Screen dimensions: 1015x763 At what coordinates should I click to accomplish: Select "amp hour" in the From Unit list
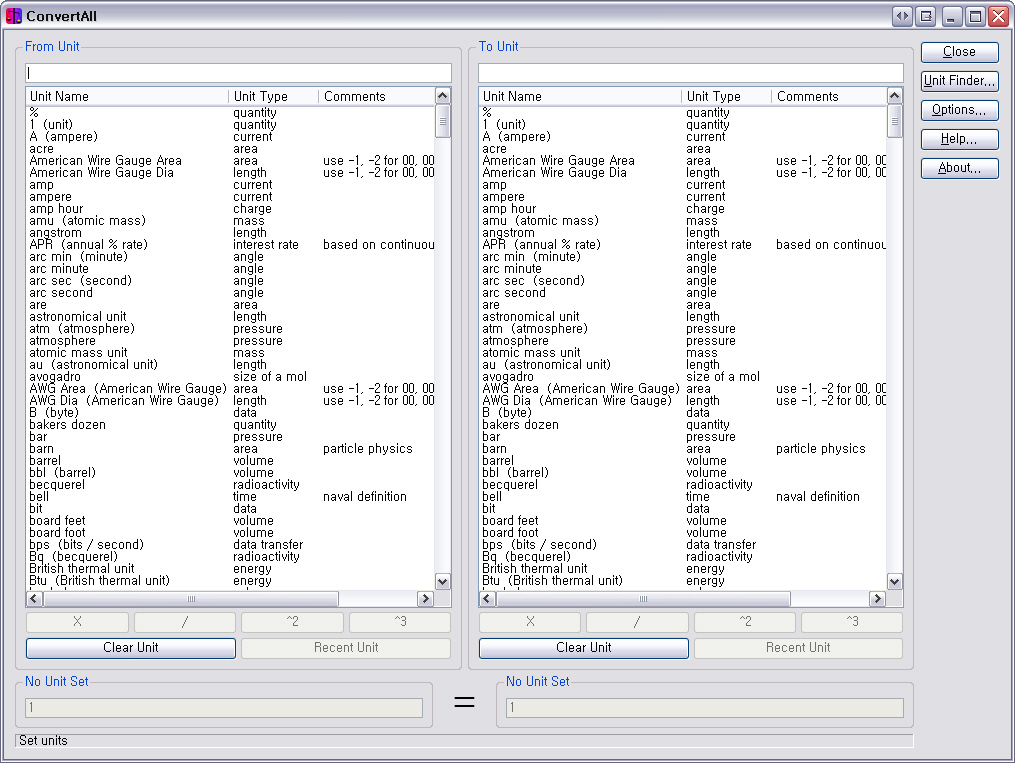coord(56,209)
